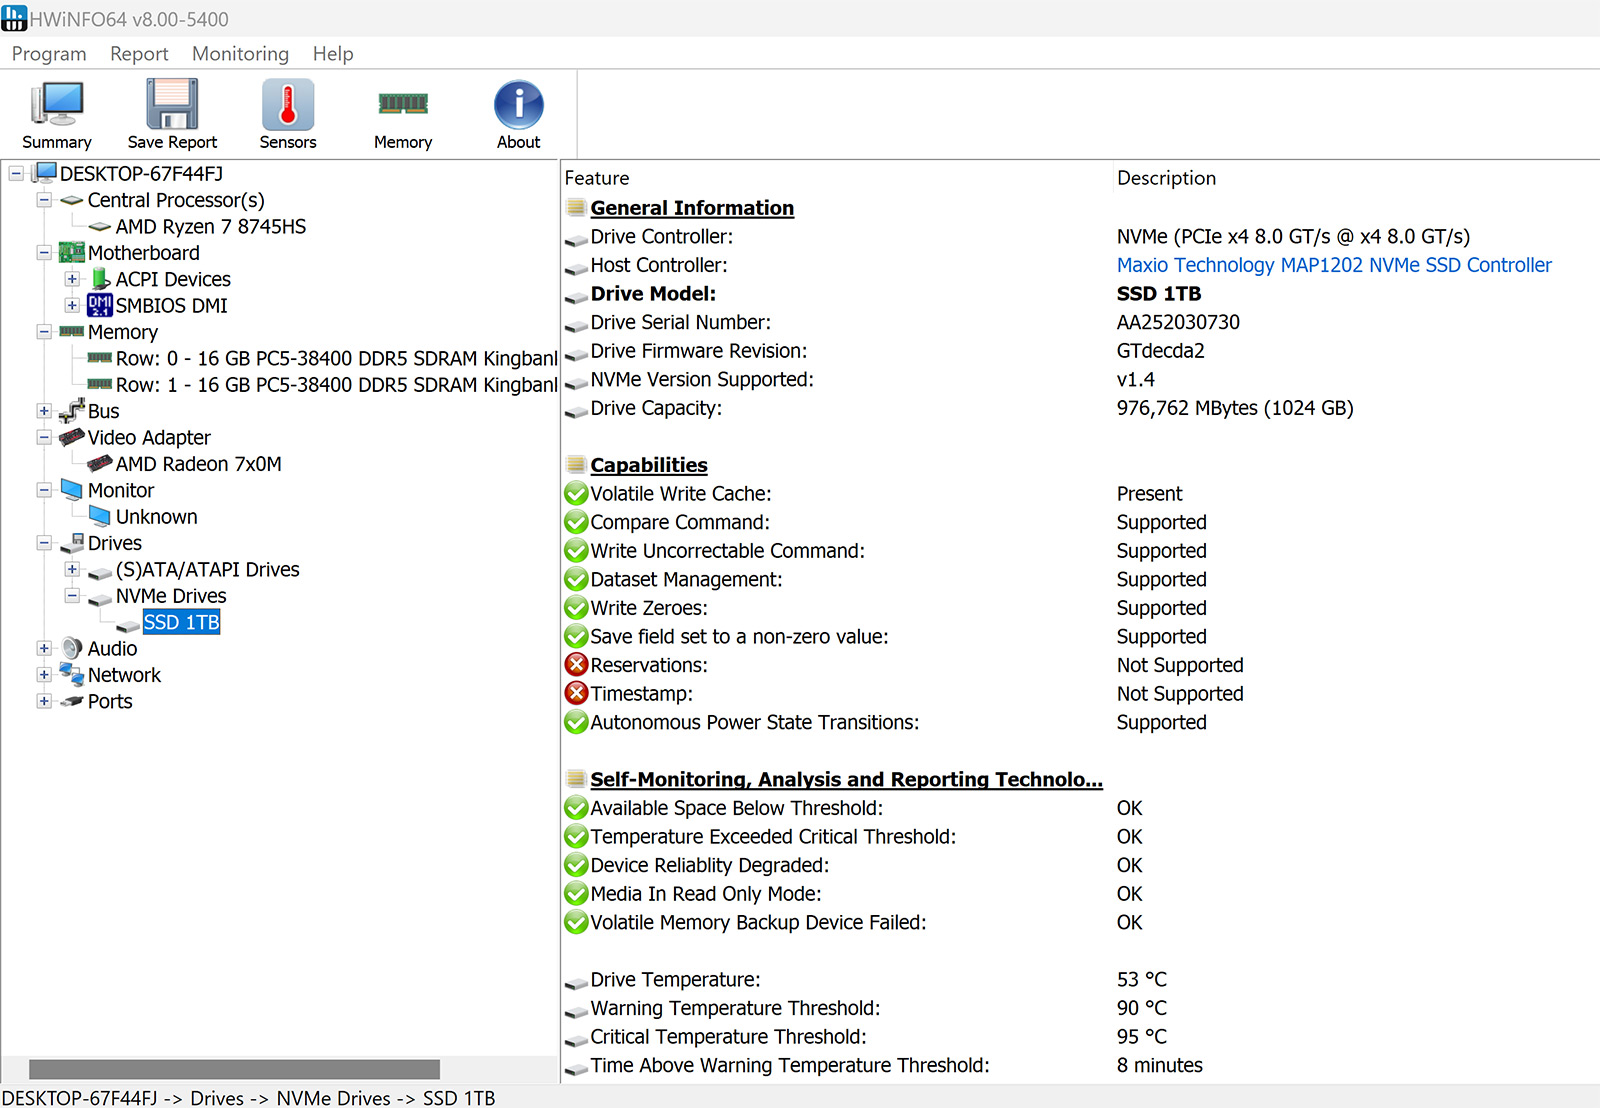Collapse the DESKTOP-67F44FJ root node

click(16, 174)
